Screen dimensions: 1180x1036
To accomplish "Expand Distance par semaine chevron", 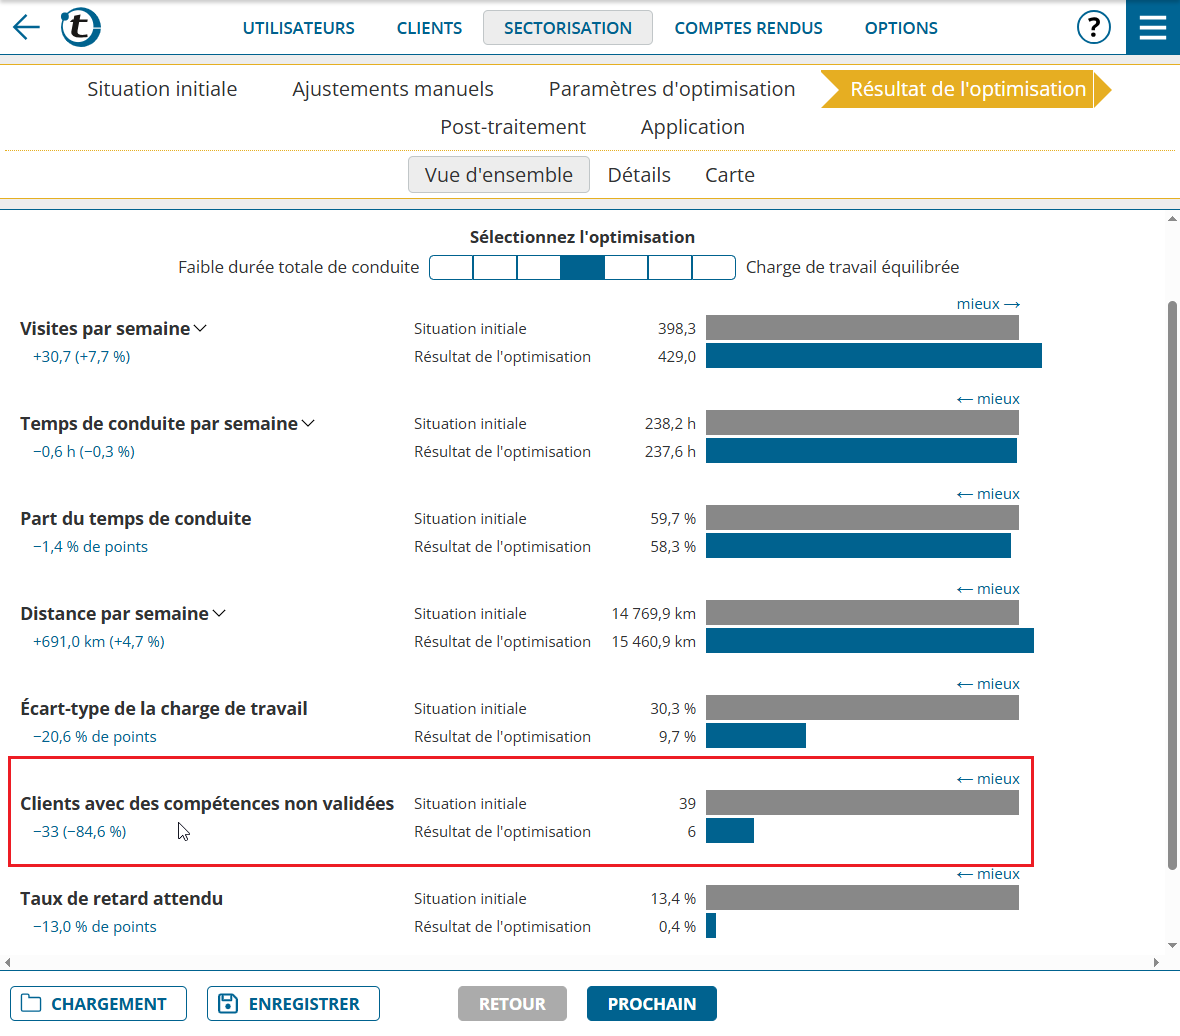I will pos(219,614).
